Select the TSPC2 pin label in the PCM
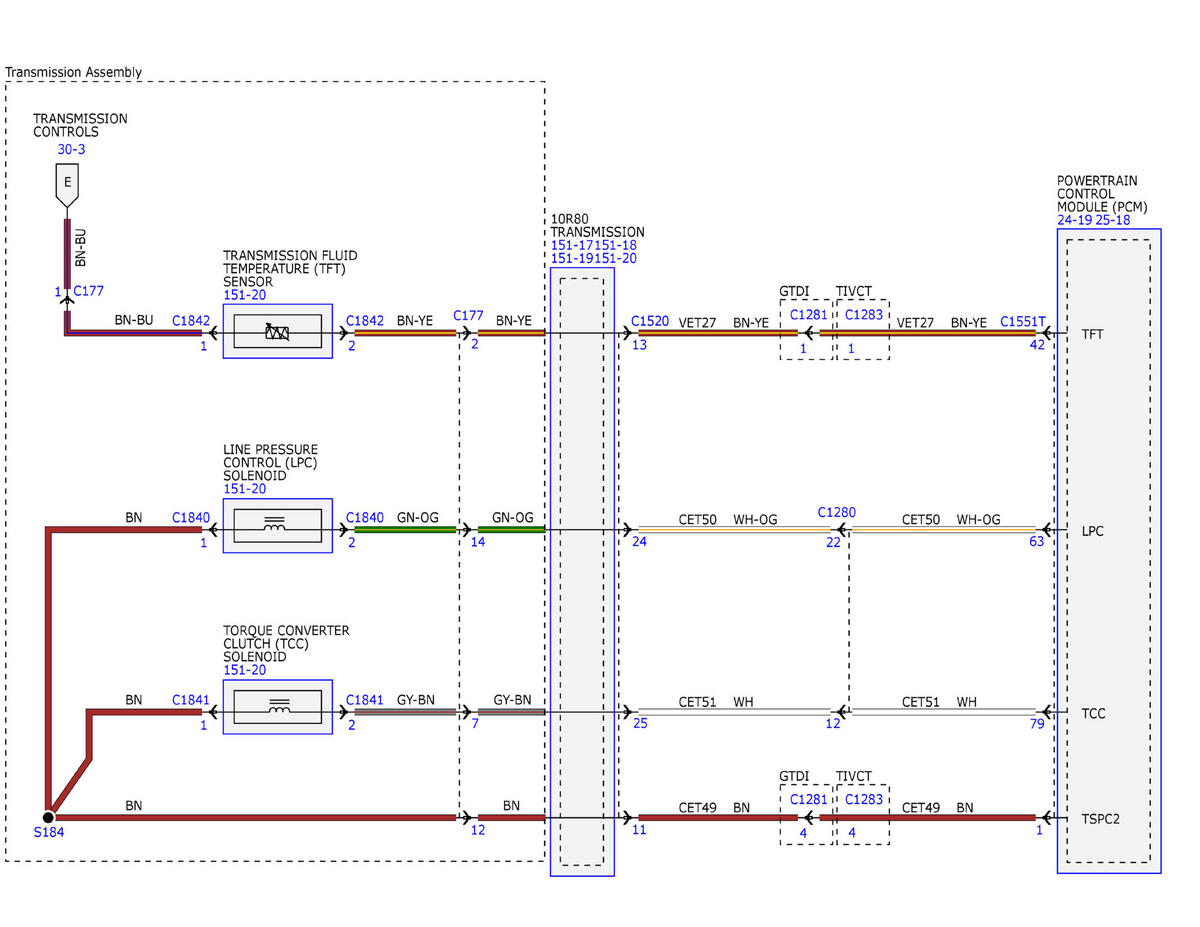This screenshot has width=1200, height=927. coord(1100,818)
